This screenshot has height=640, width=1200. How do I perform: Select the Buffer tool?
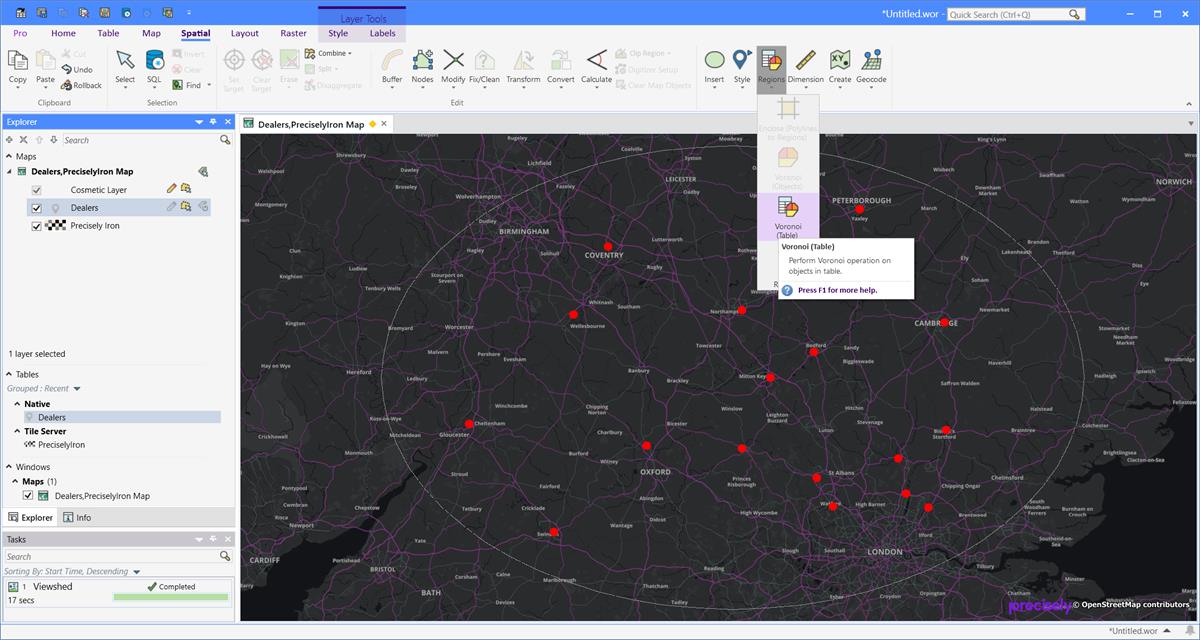391,66
